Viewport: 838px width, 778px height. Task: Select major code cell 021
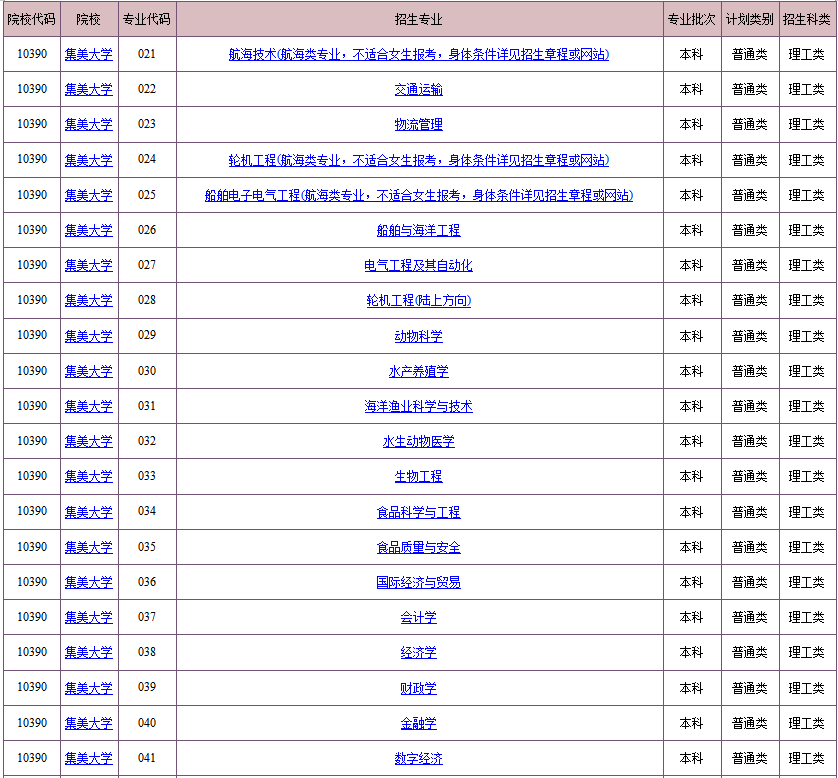[147, 54]
